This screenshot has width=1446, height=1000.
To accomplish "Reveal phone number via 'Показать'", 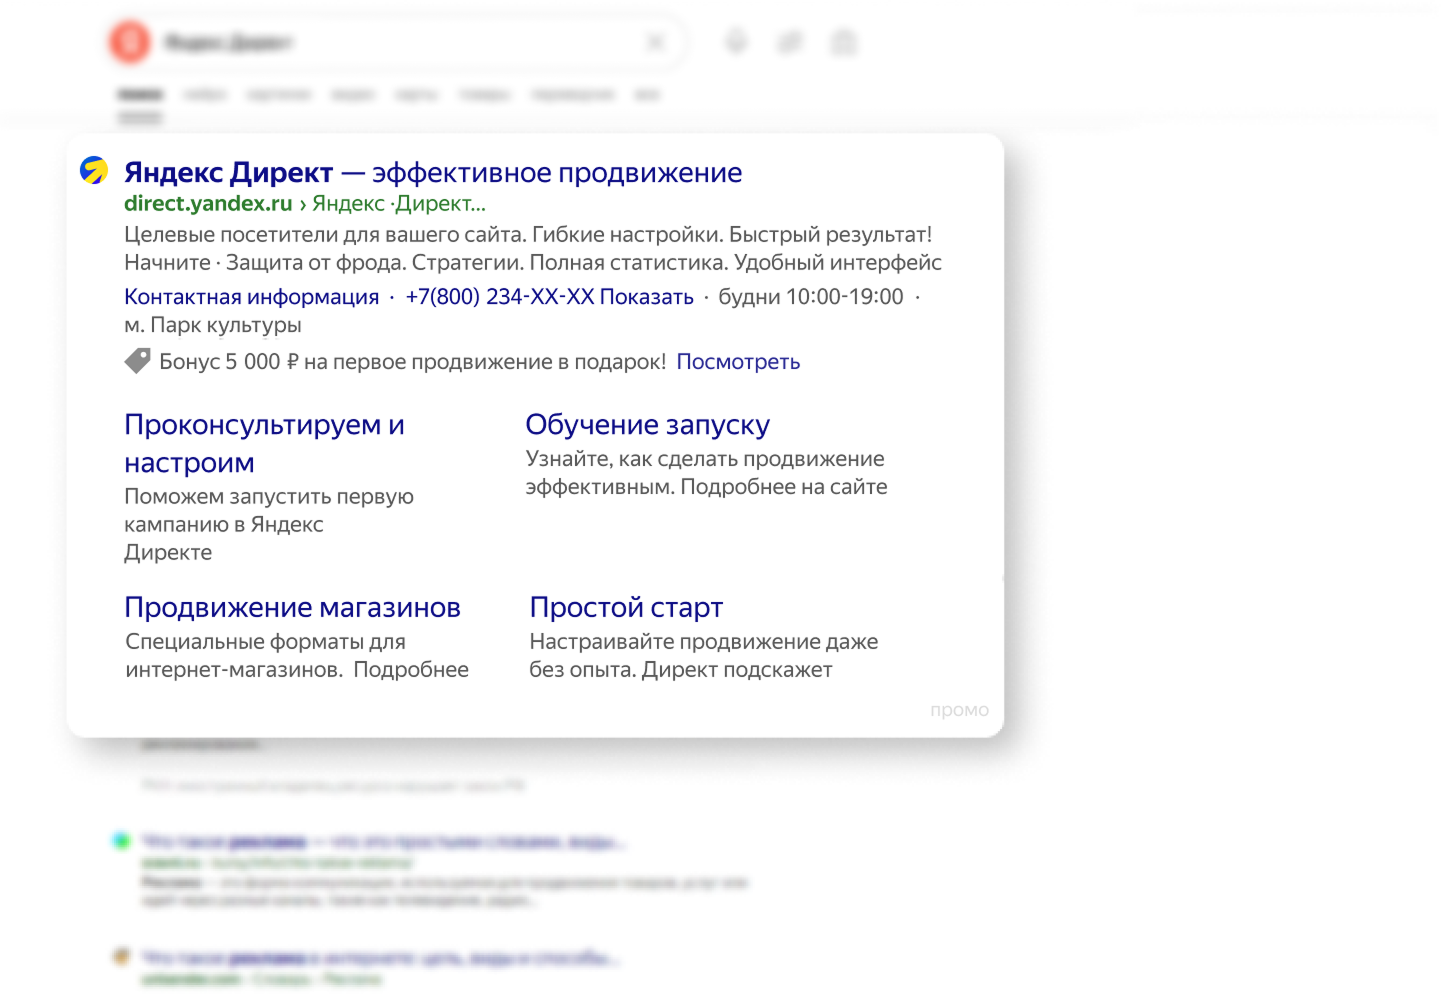I will (646, 297).
